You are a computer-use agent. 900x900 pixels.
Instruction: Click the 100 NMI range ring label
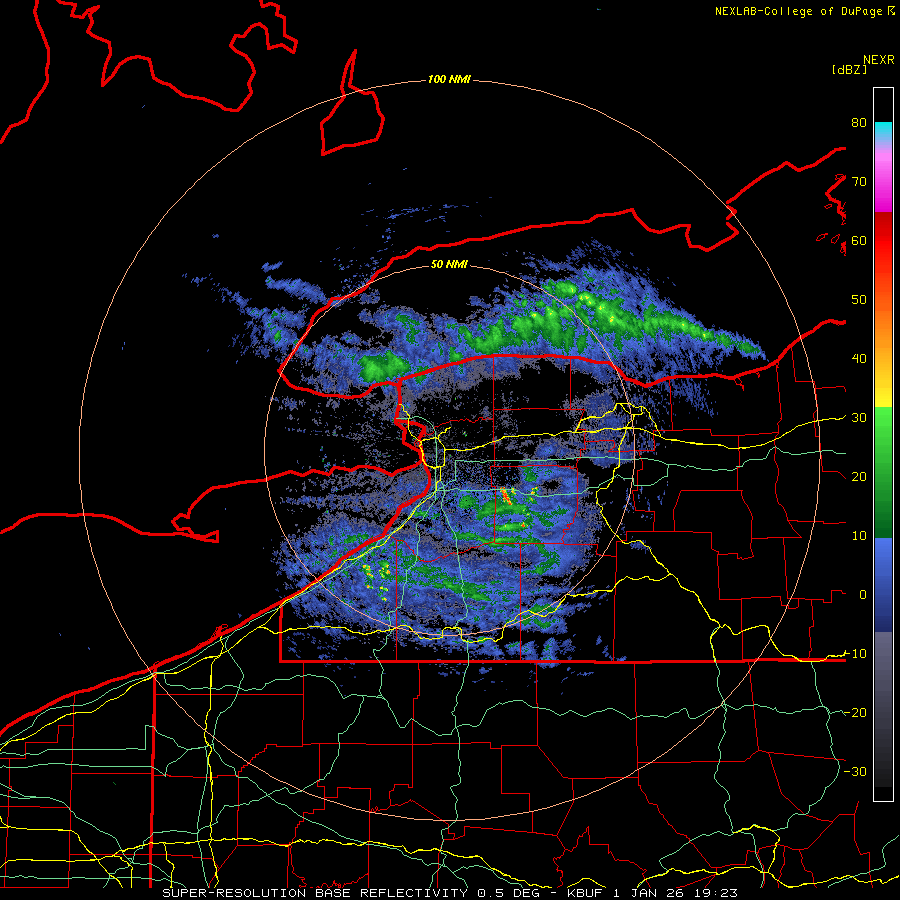point(449,79)
